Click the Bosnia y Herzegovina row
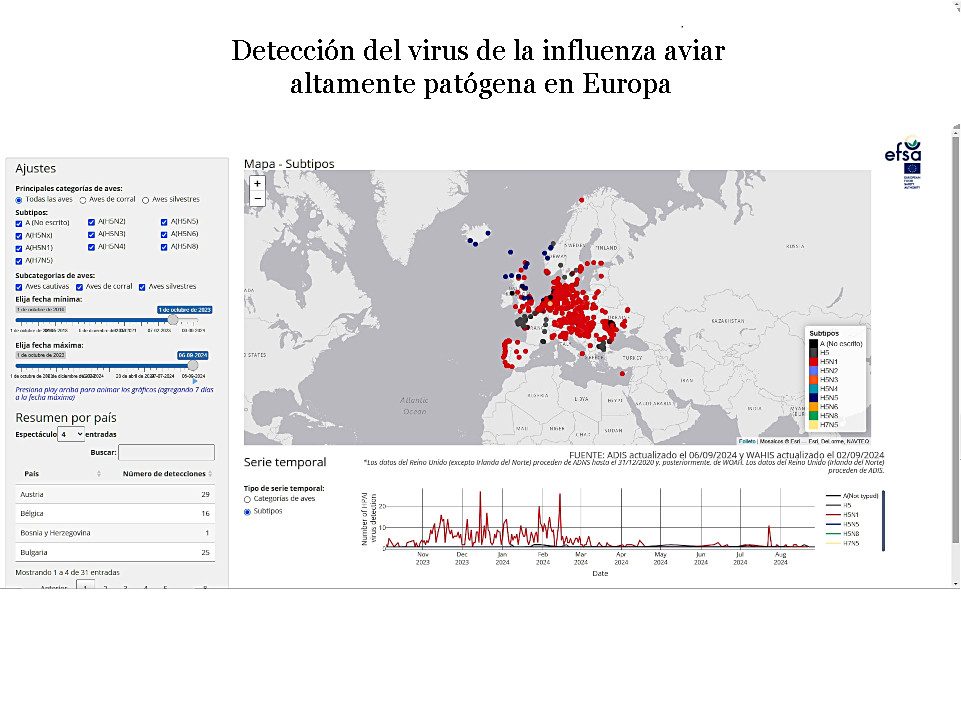 tap(115, 533)
